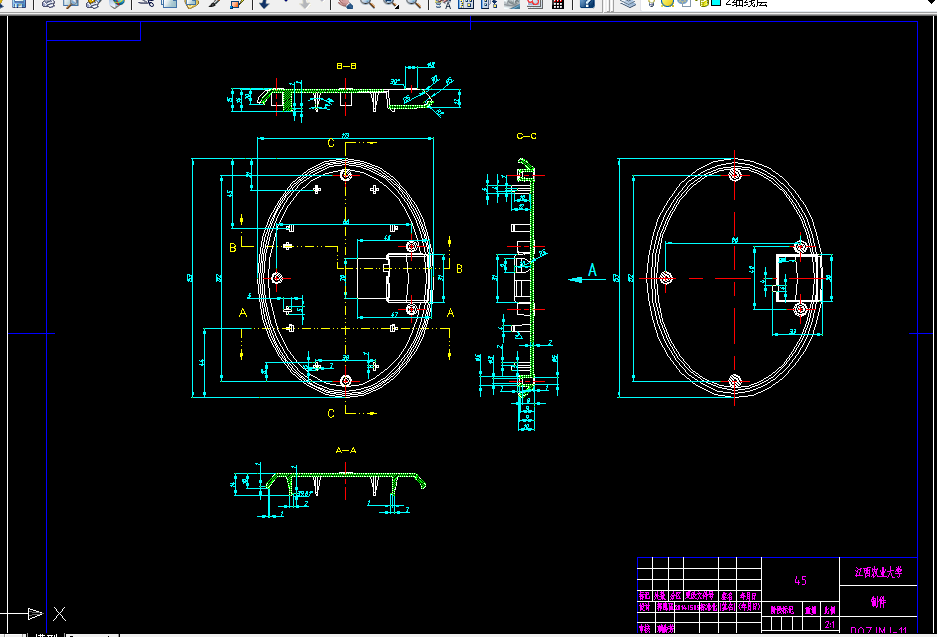Open the Sheet Set Manager icon
Viewport: 937px width, 637px height.
[512, 3]
